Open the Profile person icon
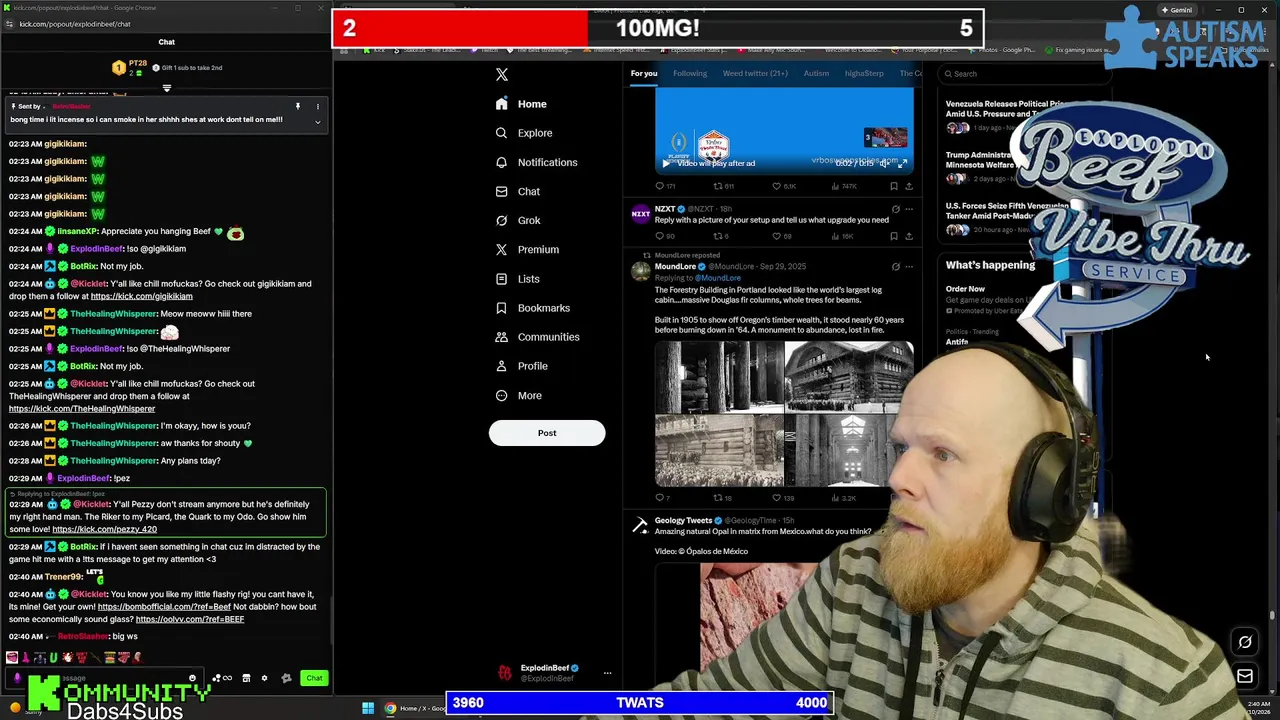This screenshot has height=720, width=1280. pos(502,366)
